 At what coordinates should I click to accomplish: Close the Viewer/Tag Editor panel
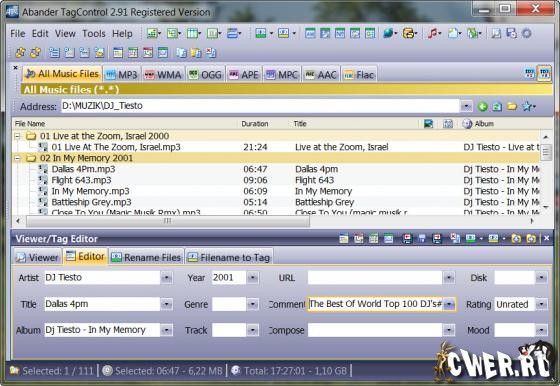pyautogui.click(x=546, y=238)
